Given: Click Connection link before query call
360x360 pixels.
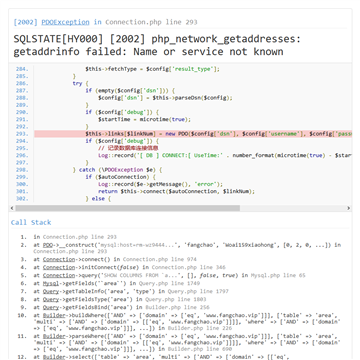Looking at the screenshot, I should point(59,275).
